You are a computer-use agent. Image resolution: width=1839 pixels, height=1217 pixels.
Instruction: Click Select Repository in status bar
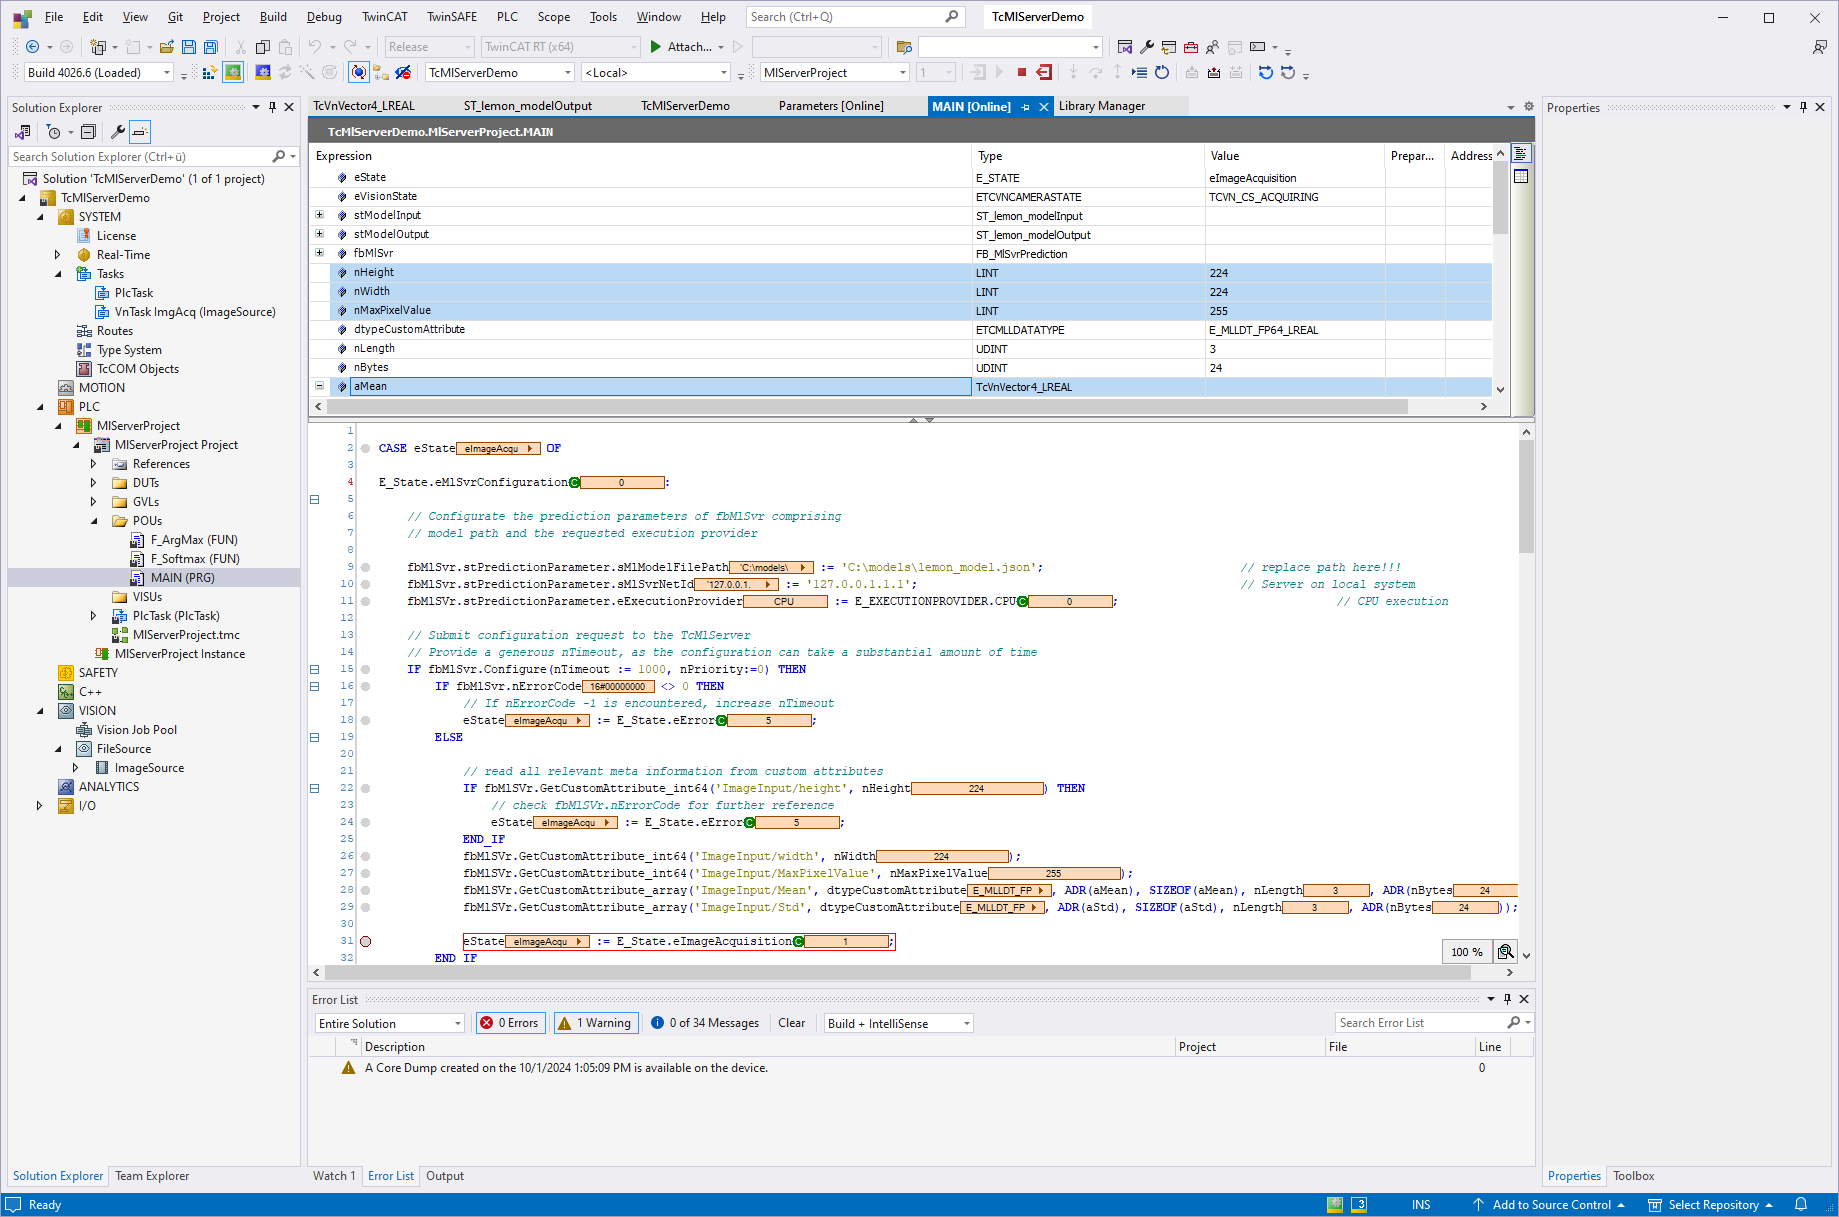(x=1710, y=1205)
